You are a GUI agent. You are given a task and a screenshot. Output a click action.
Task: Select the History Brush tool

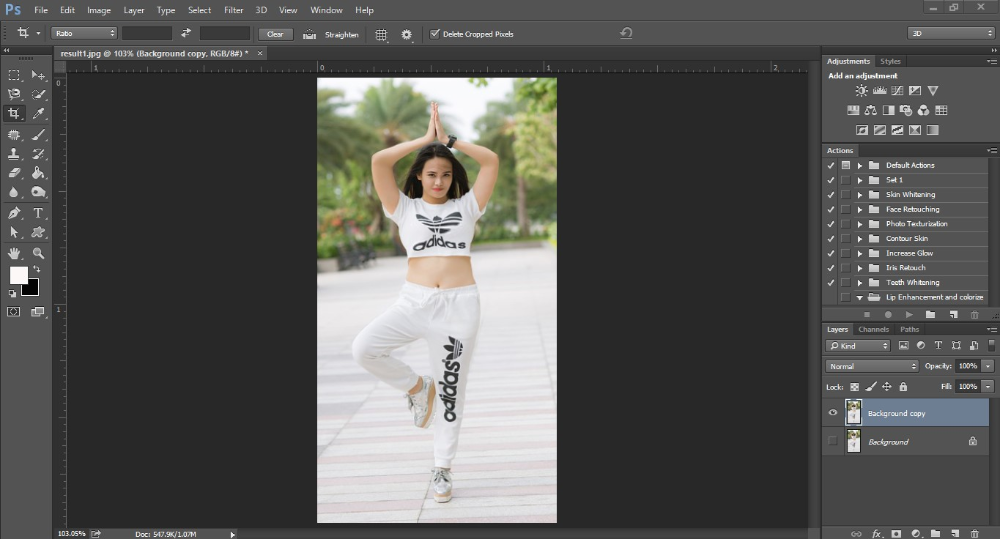pos(38,154)
